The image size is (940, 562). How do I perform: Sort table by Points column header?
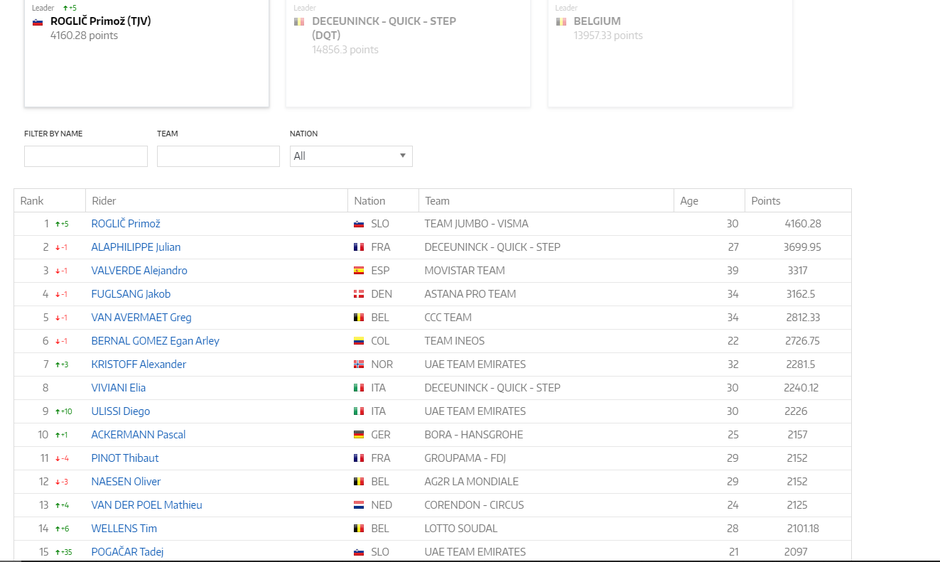coord(766,201)
